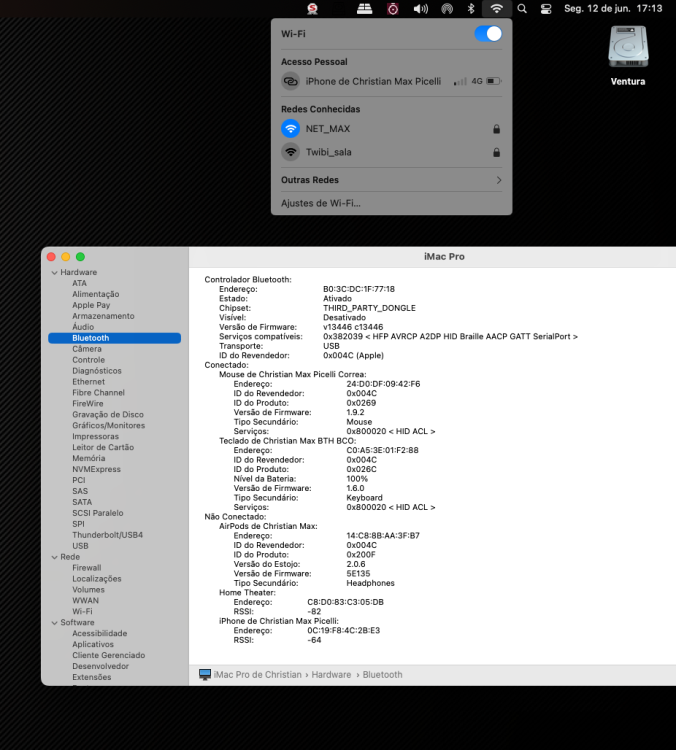676x750 pixels.
Task: Select Gravação de Disco in sidebar
Action: click(108, 414)
